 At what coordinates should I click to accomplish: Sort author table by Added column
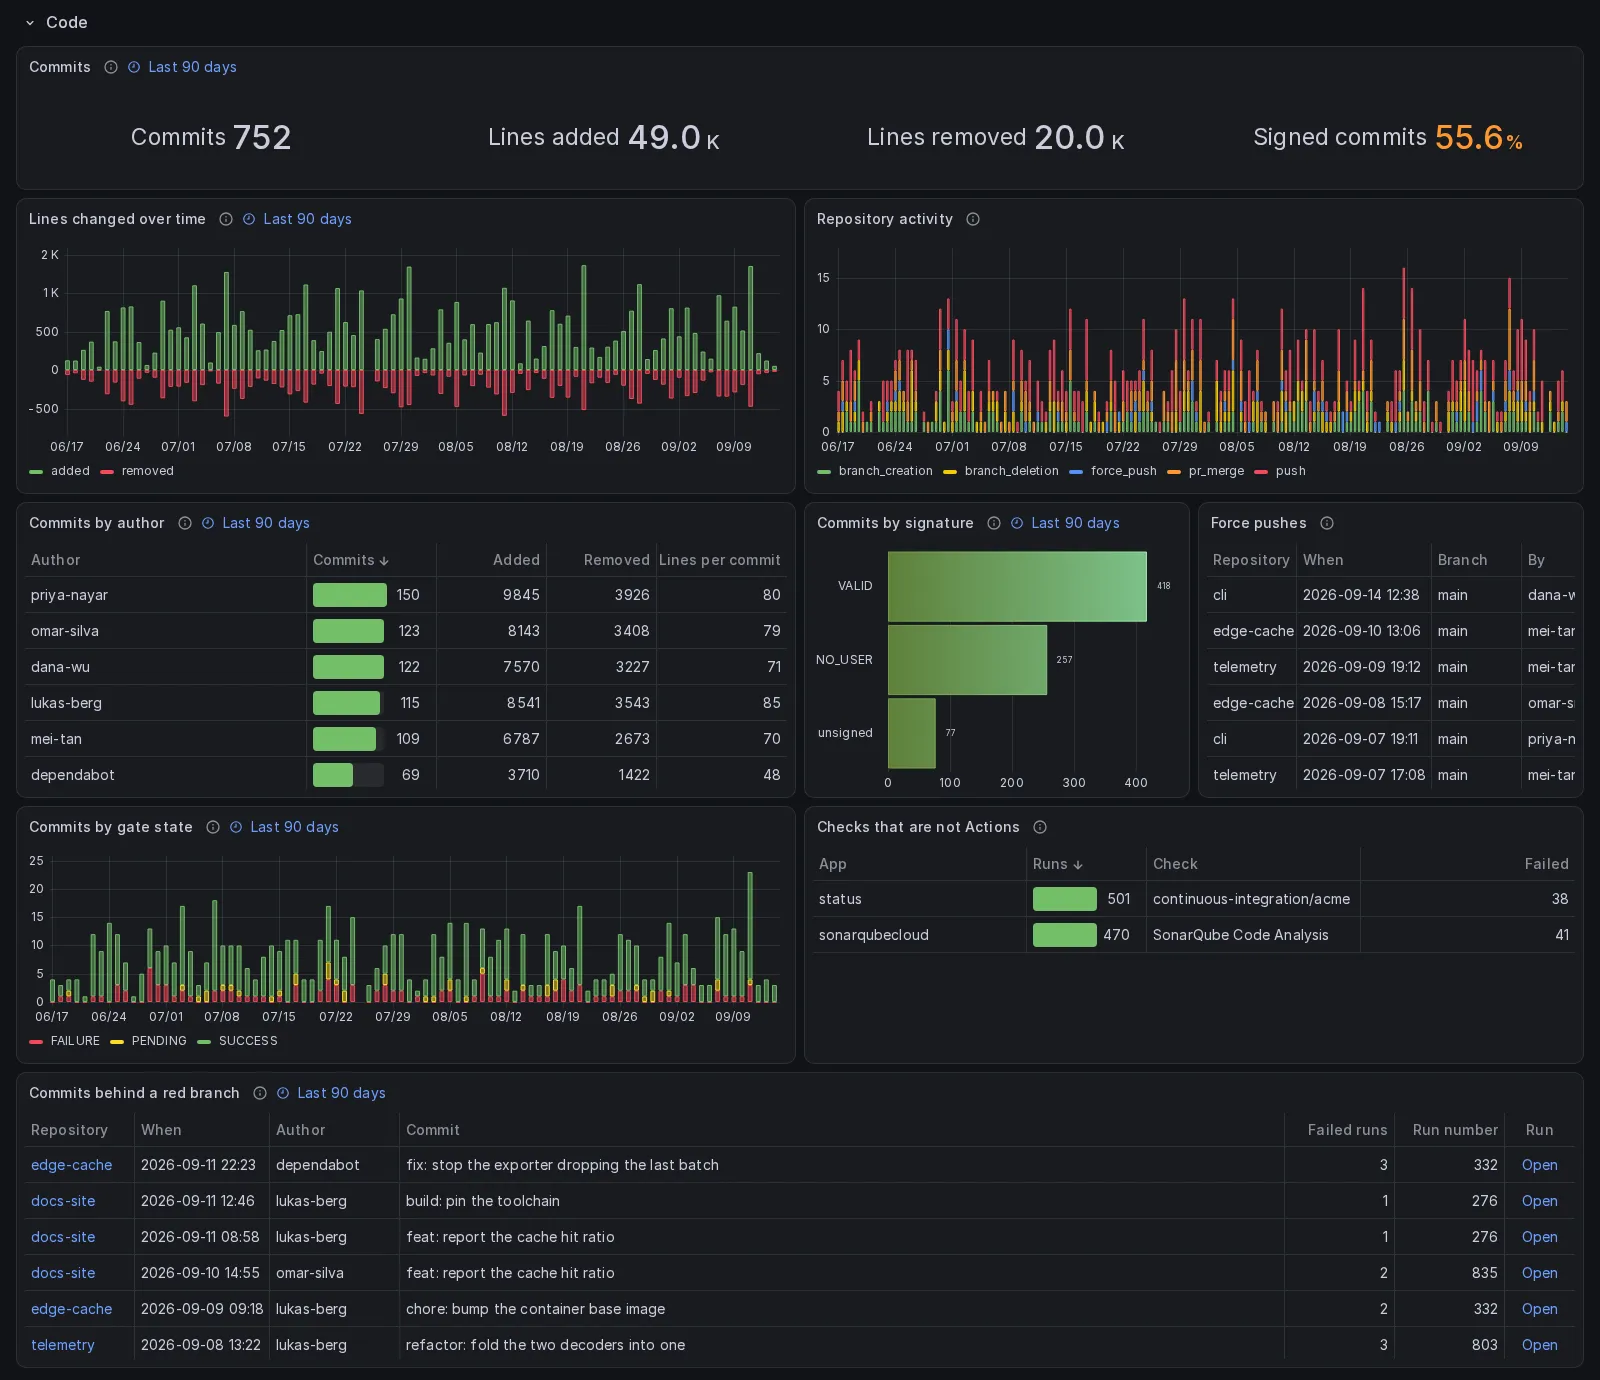516,560
